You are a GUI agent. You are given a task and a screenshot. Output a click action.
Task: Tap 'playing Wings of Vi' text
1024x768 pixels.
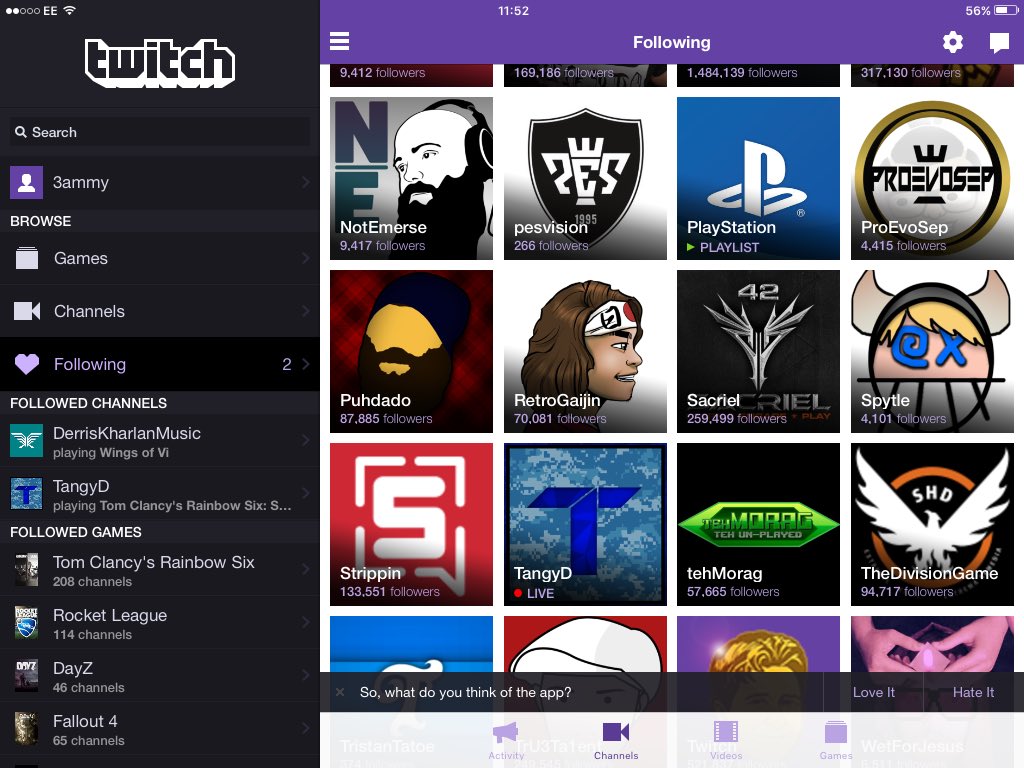click(111, 453)
